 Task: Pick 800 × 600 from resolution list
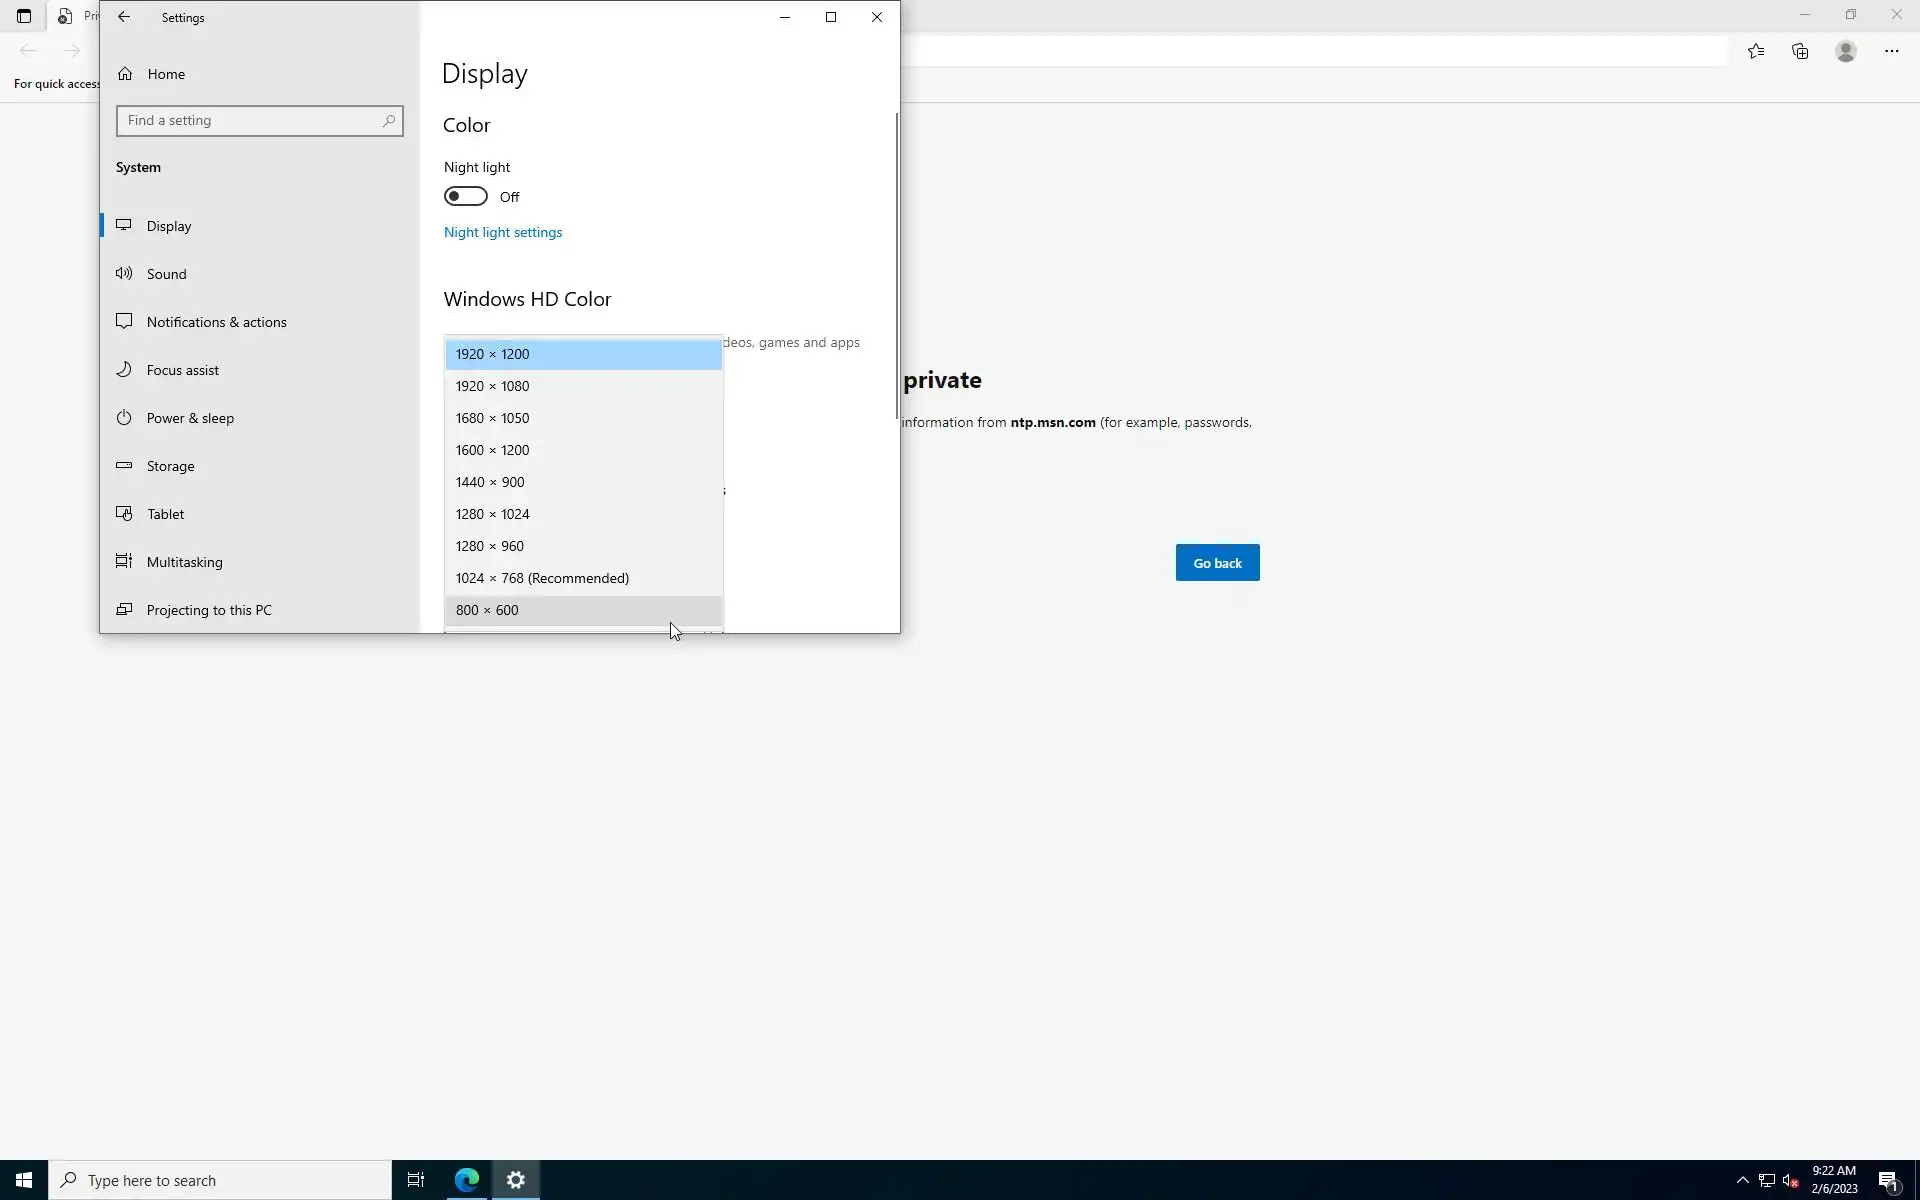(583, 610)
